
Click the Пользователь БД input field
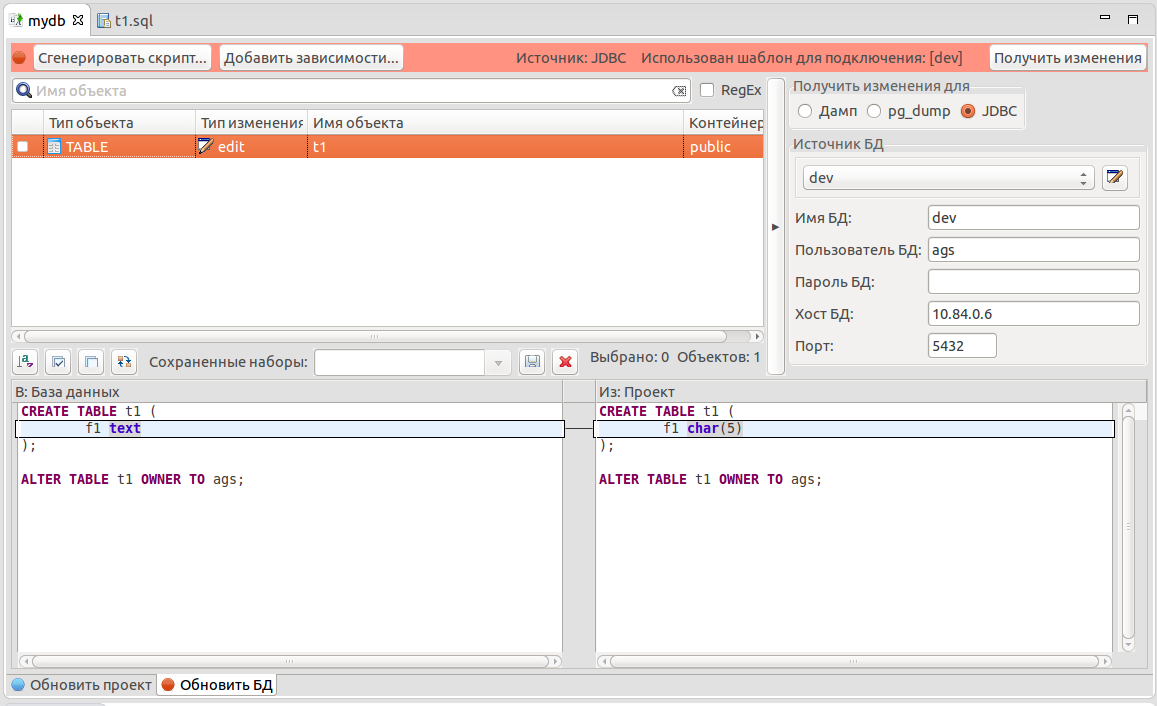(x=1033, y=249)
